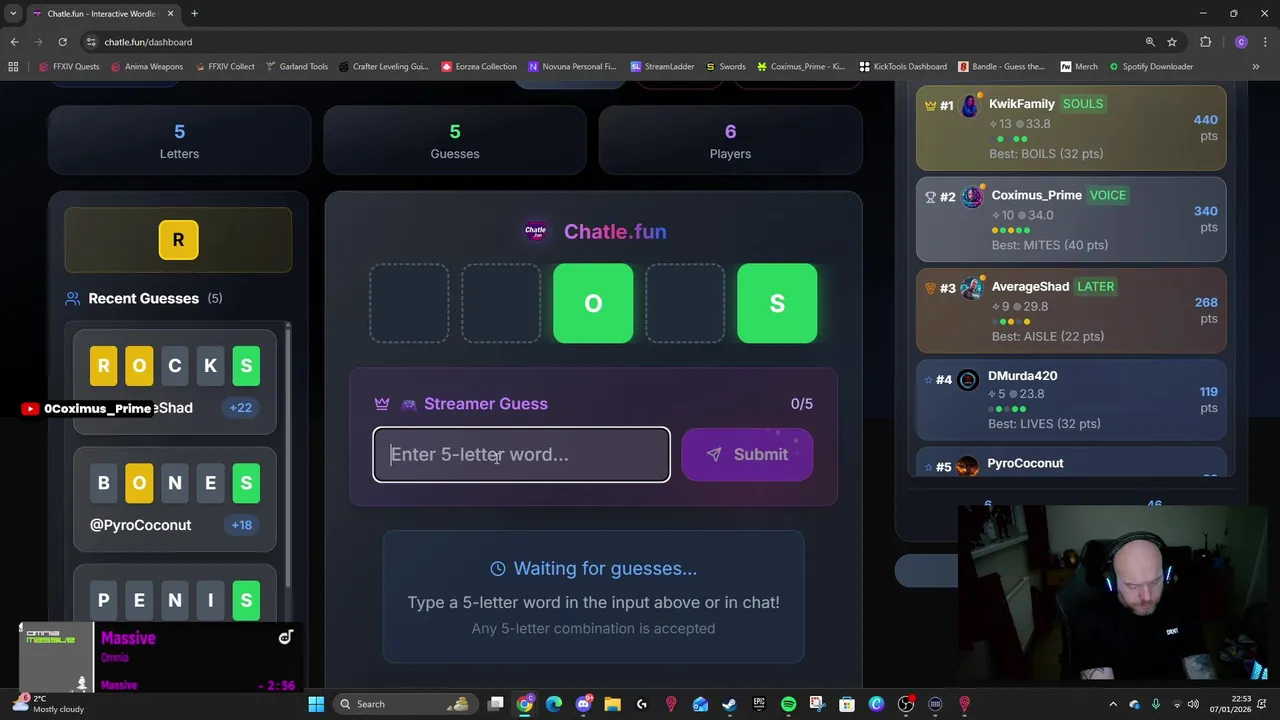Open a new browser tab
This screenshot has width=1280, height=720.
point(194,14)
